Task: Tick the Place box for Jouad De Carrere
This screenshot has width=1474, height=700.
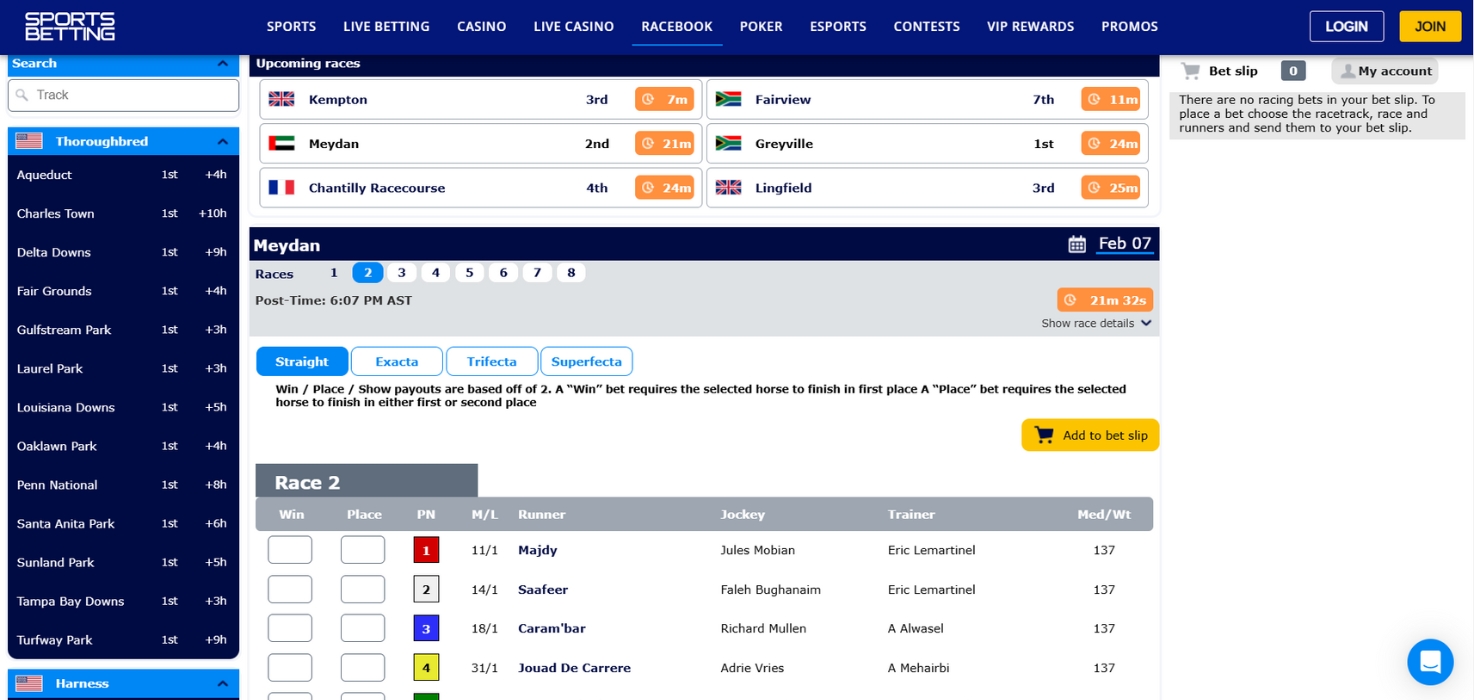Action: click(363, 667)
